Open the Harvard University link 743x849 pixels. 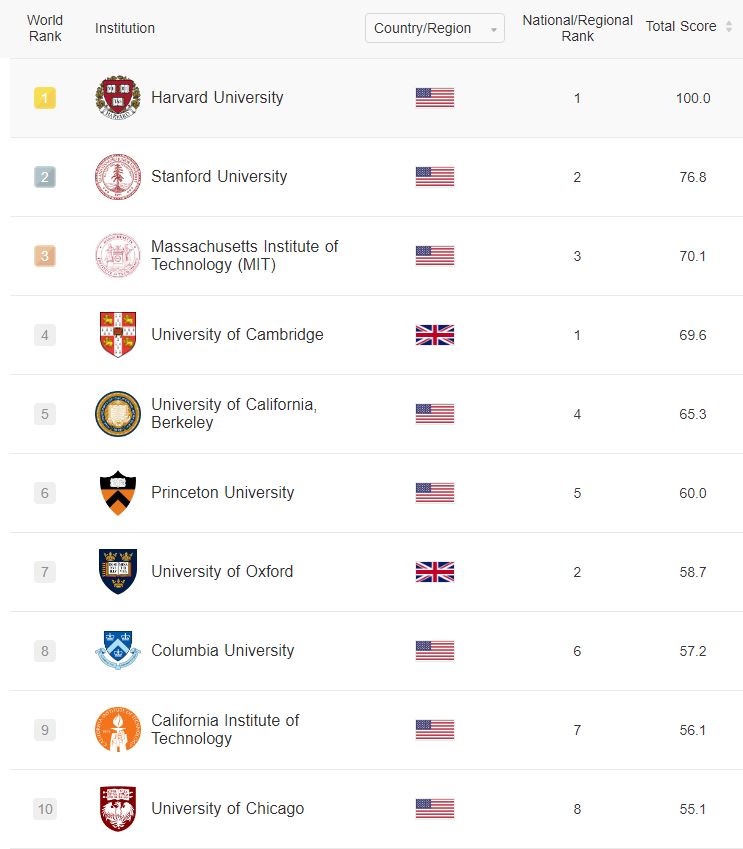click(x=217, y=98)
